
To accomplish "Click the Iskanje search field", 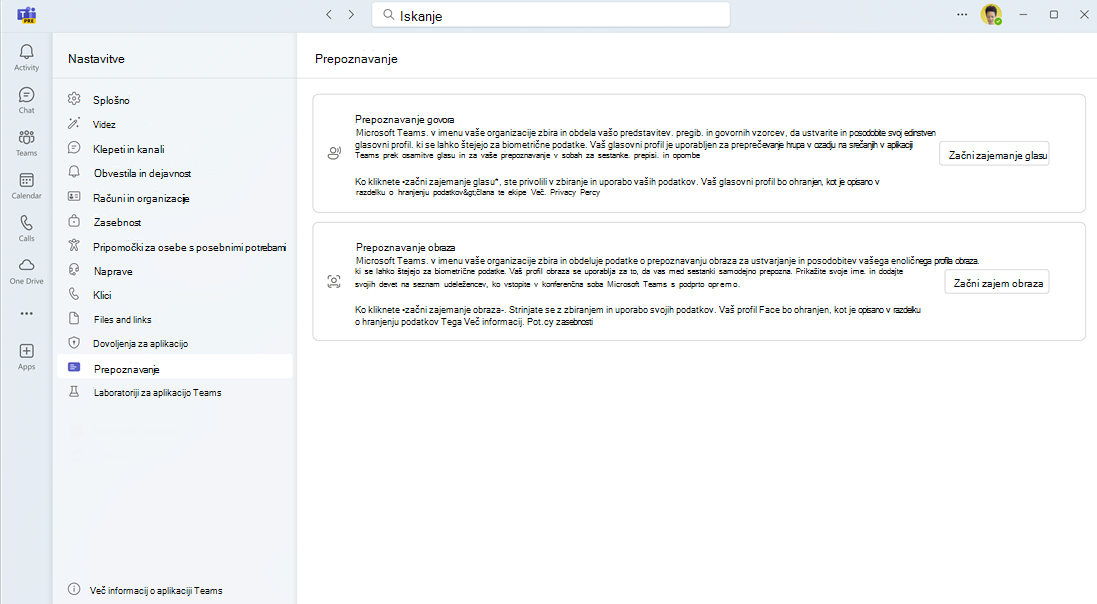I will (551, 15).
